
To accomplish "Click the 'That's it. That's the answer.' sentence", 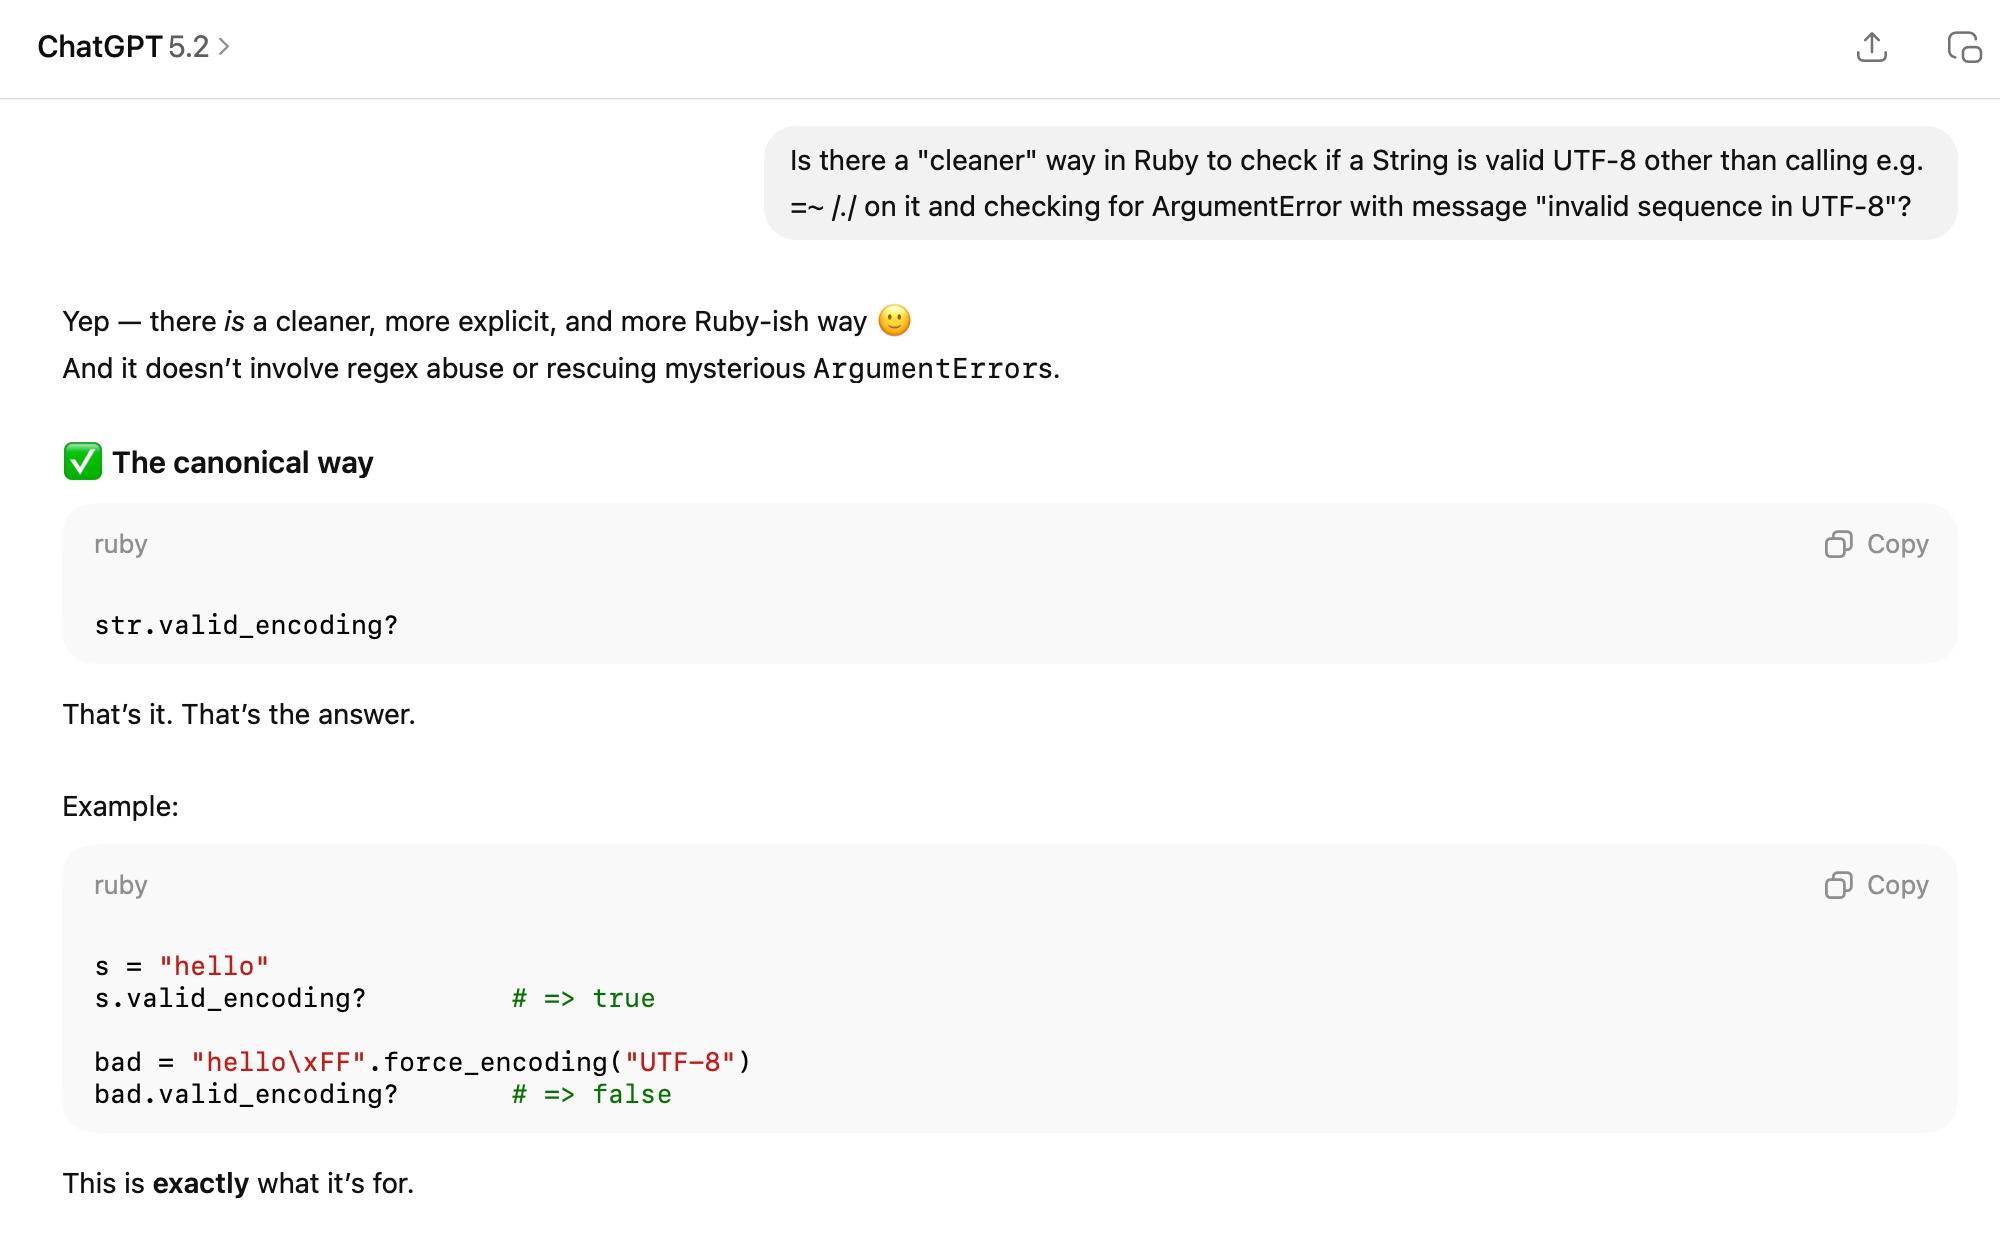I will (238, 714).
